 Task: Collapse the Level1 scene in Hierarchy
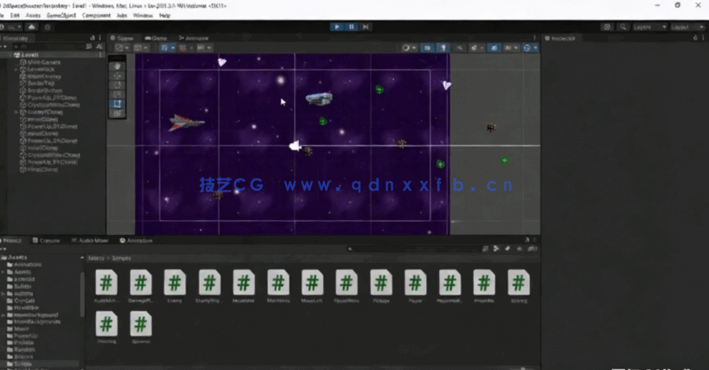pos(10,55)
